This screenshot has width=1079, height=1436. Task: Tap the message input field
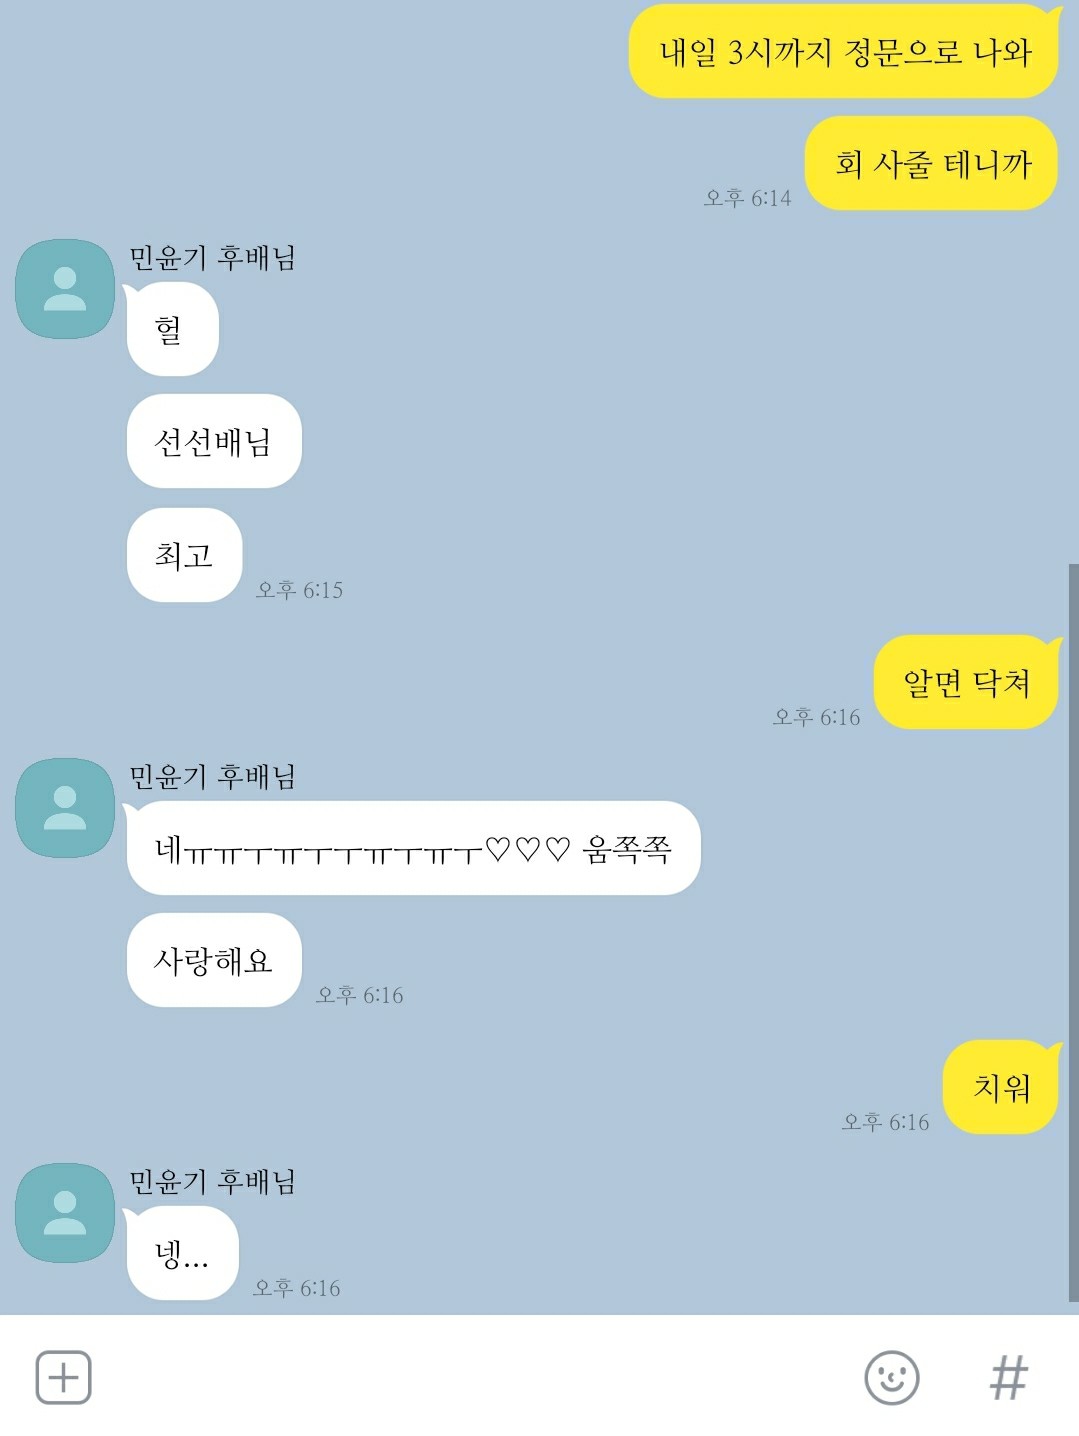pos(475,1377)
